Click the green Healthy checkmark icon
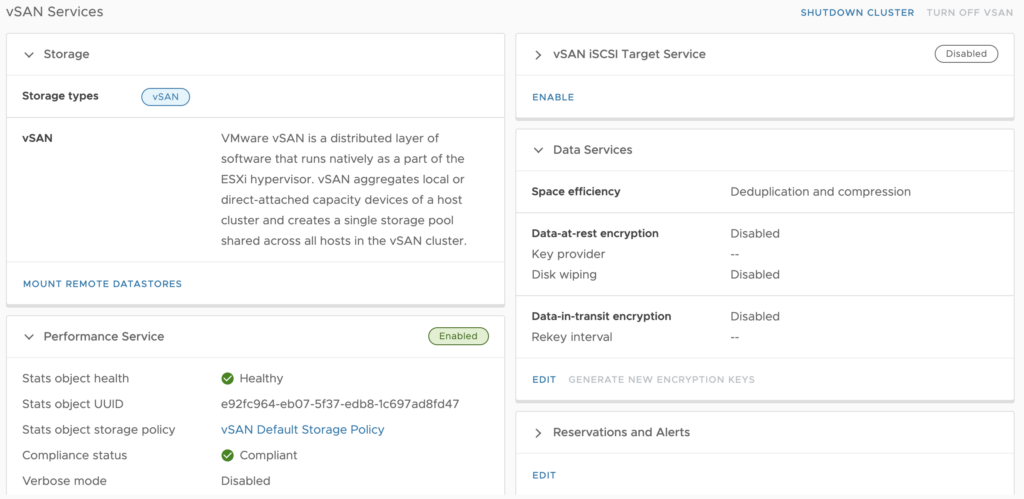 tap(227, 378)
